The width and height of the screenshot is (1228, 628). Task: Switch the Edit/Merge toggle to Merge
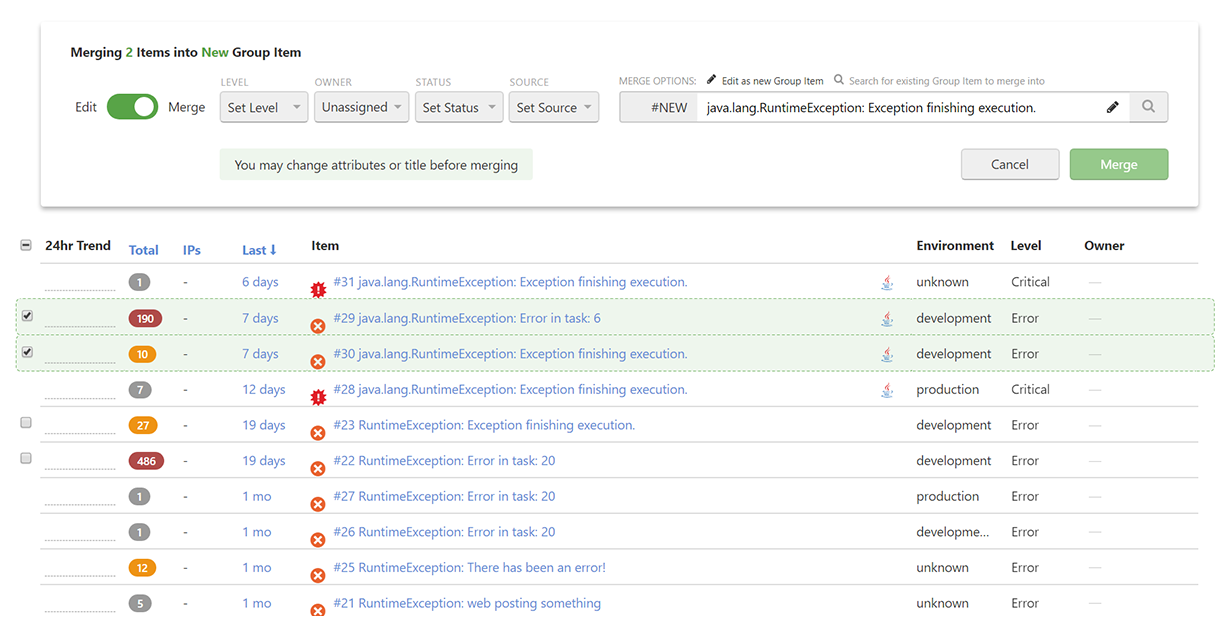(132, 107)
